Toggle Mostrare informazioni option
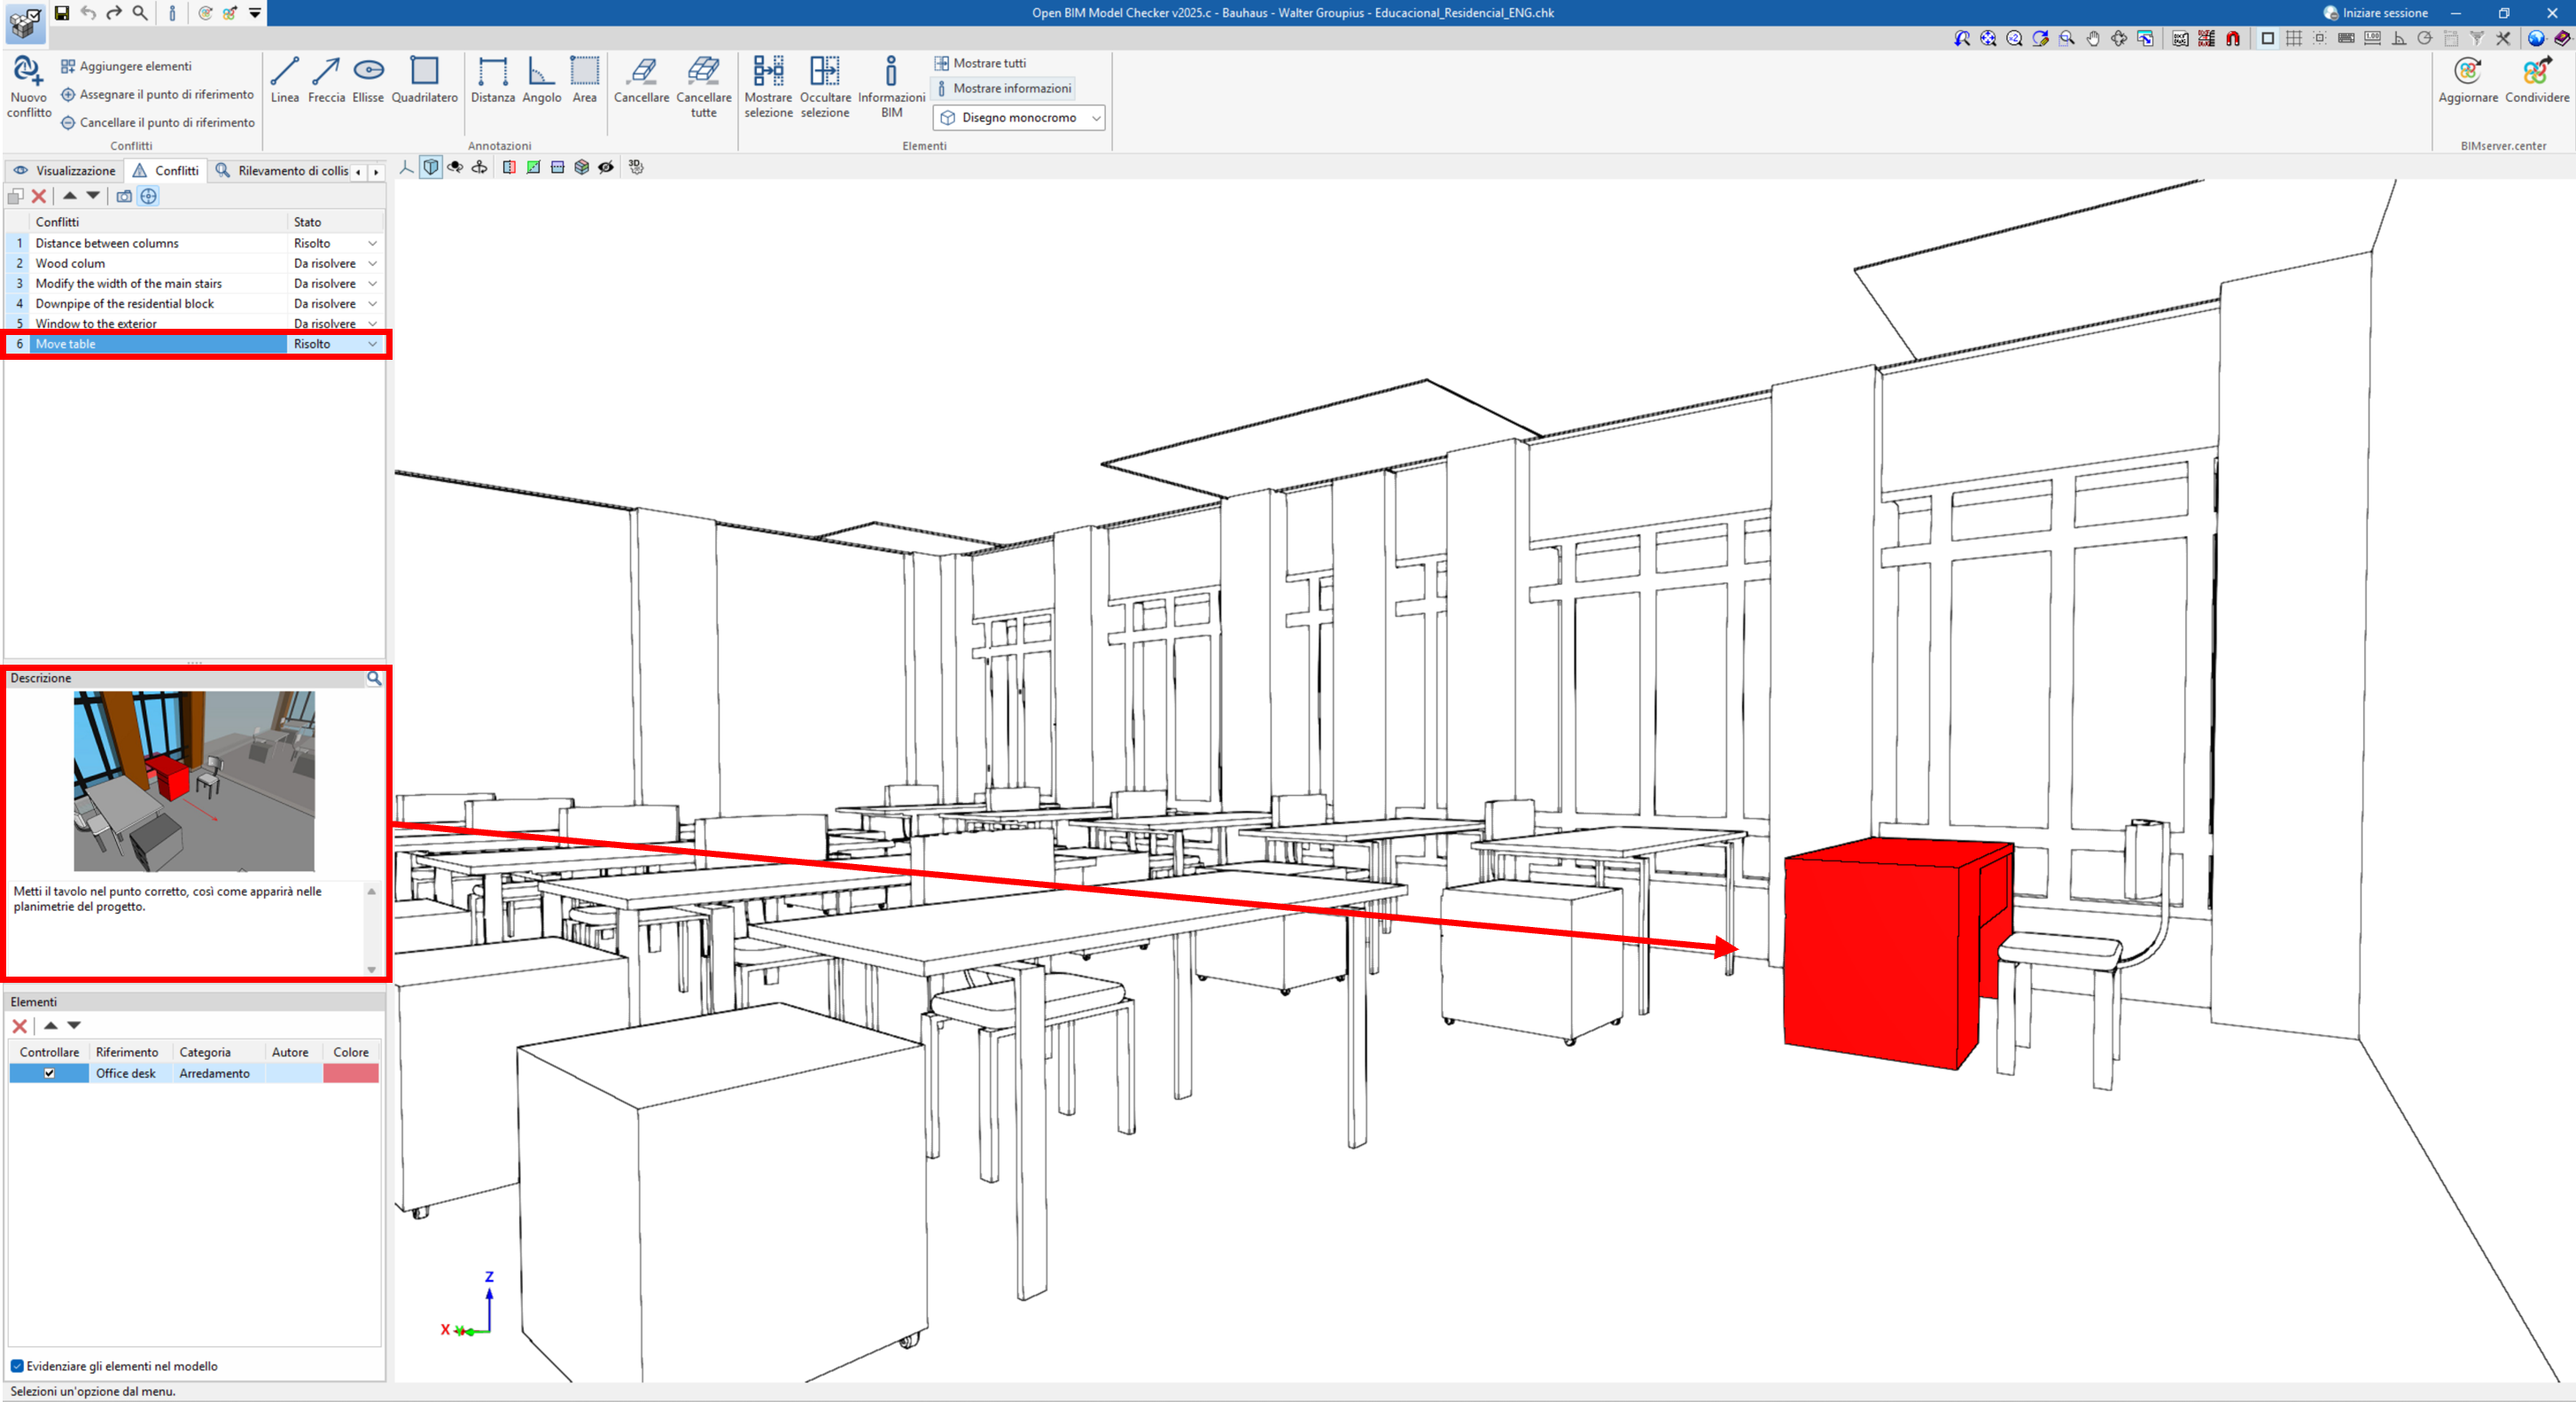 tap(1004, 89)
